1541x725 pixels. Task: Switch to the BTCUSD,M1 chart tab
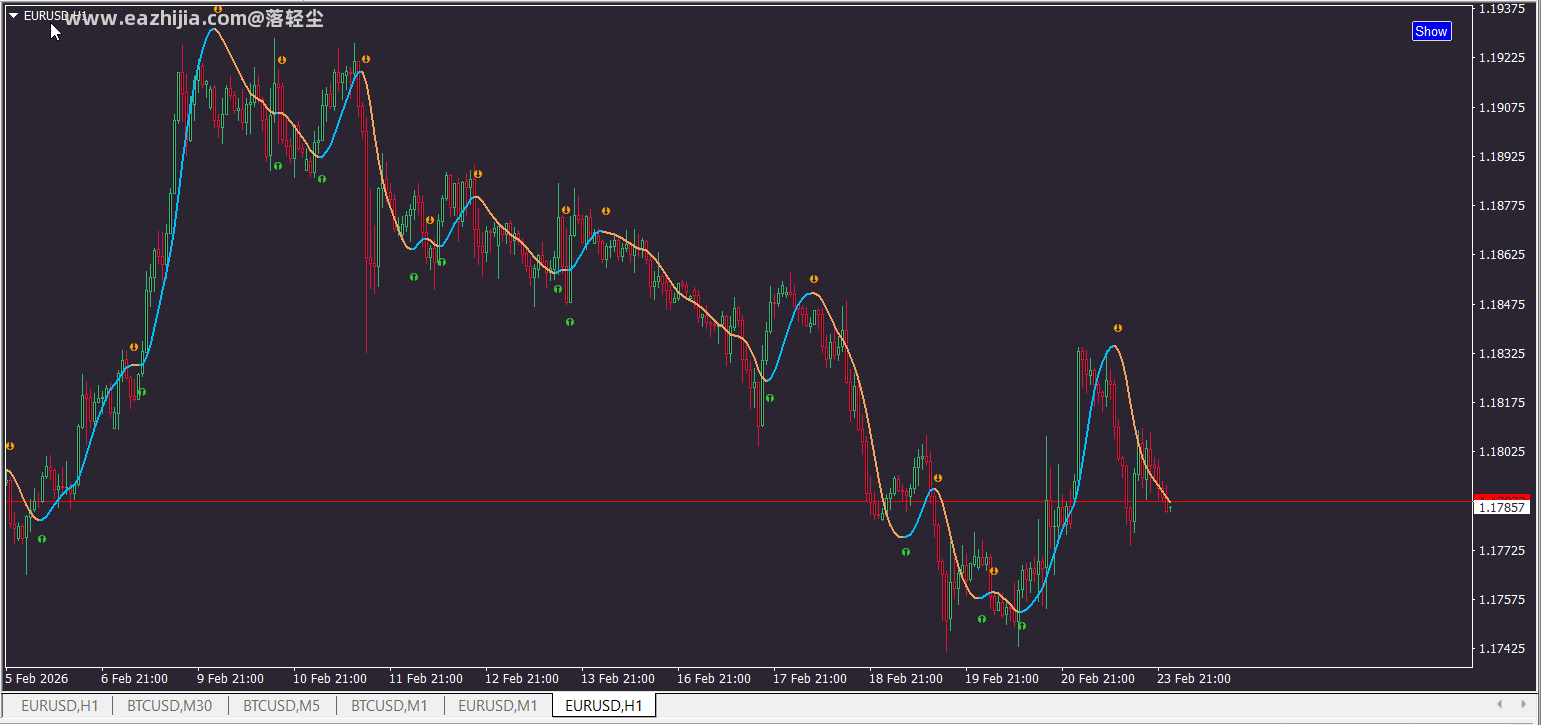[390, 706]
